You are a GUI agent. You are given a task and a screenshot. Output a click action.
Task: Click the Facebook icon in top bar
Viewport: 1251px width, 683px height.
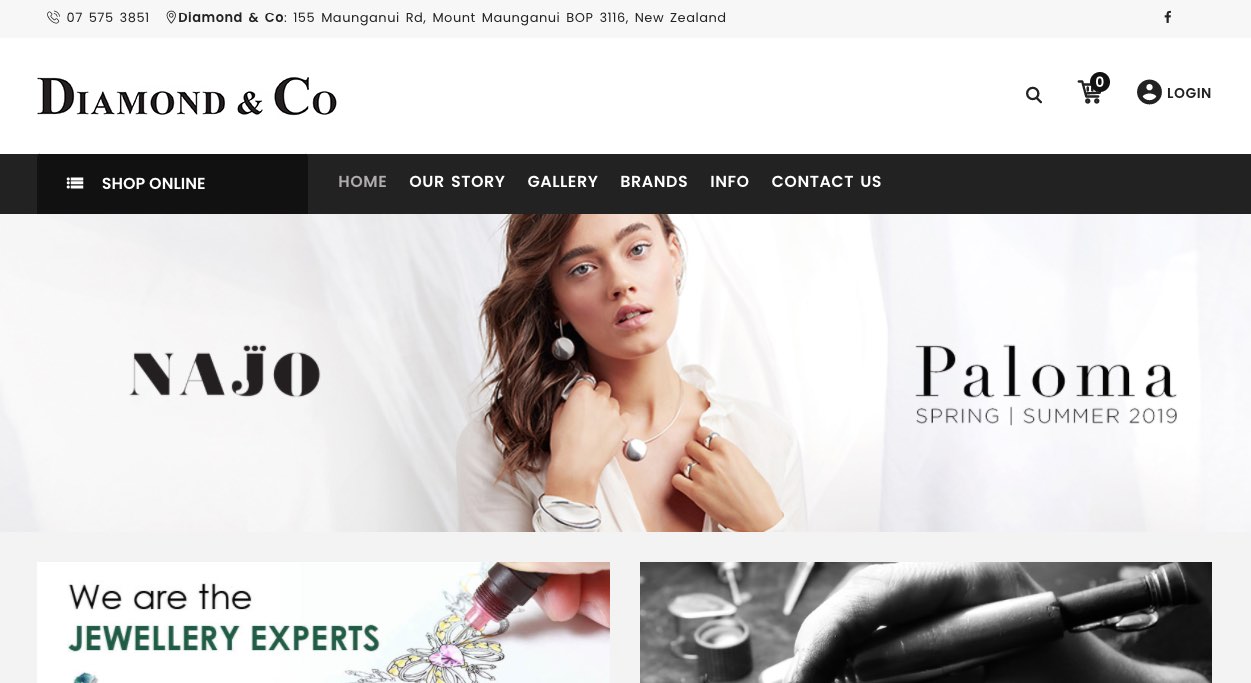click(1167, 17)
